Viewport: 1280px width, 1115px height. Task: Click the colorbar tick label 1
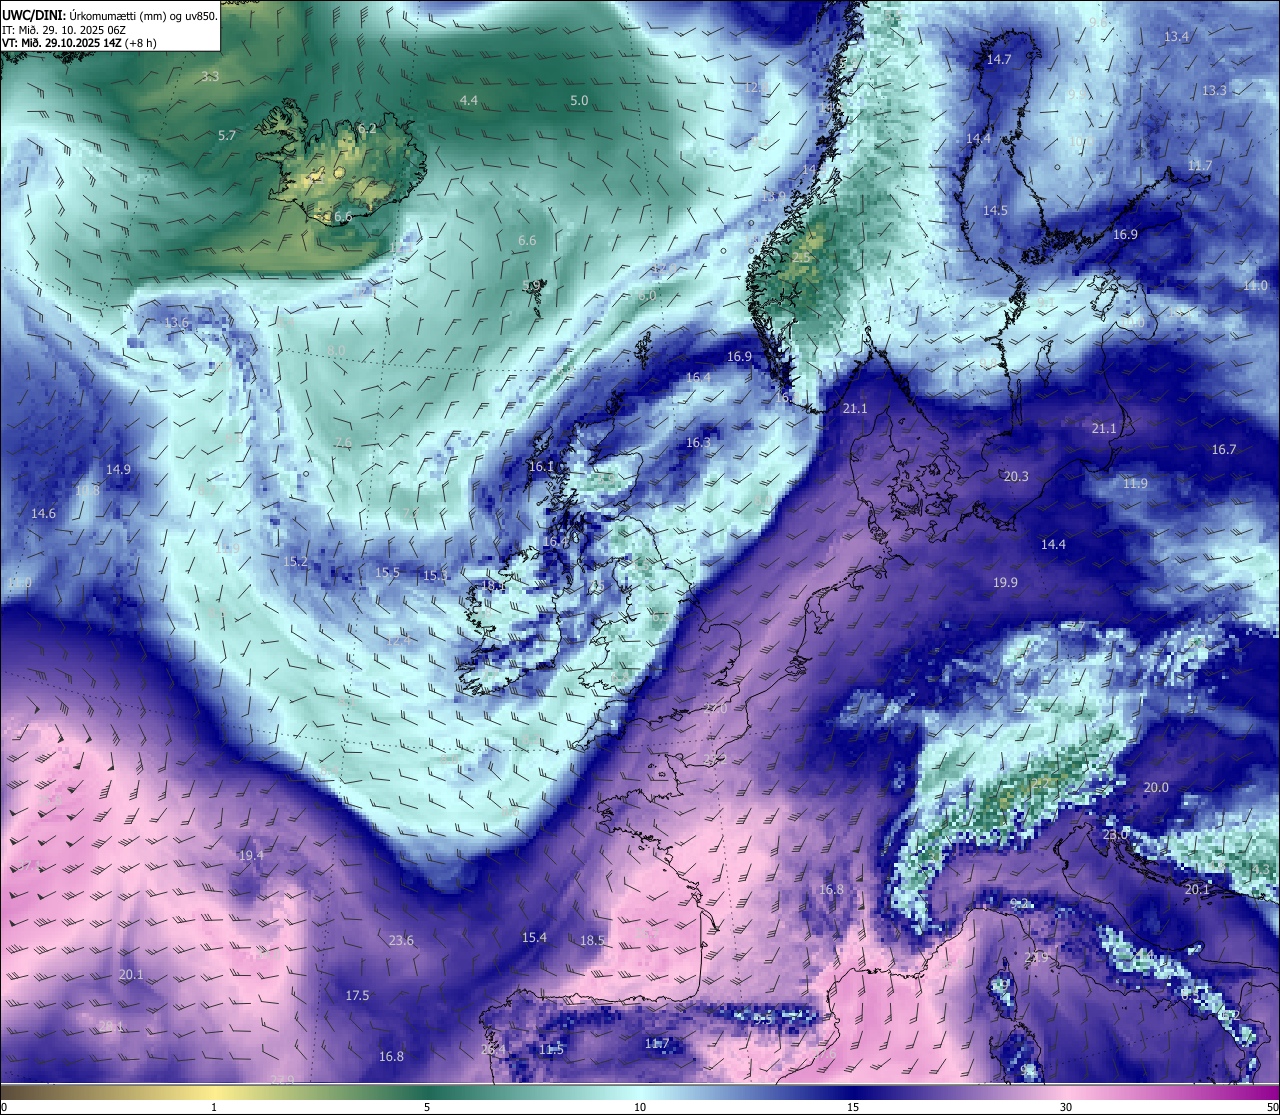pyautogui.click(x=214, y=1107)
